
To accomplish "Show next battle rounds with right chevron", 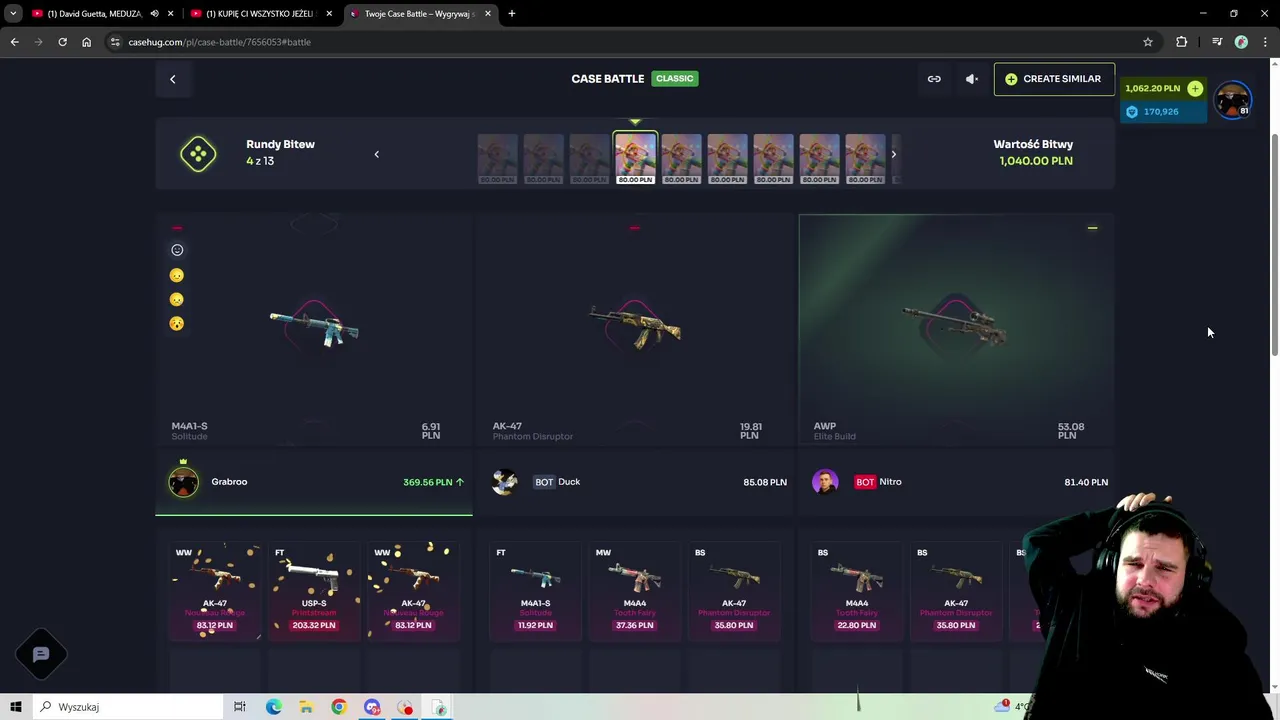I will pyautogui.click(x=893, y=154).
